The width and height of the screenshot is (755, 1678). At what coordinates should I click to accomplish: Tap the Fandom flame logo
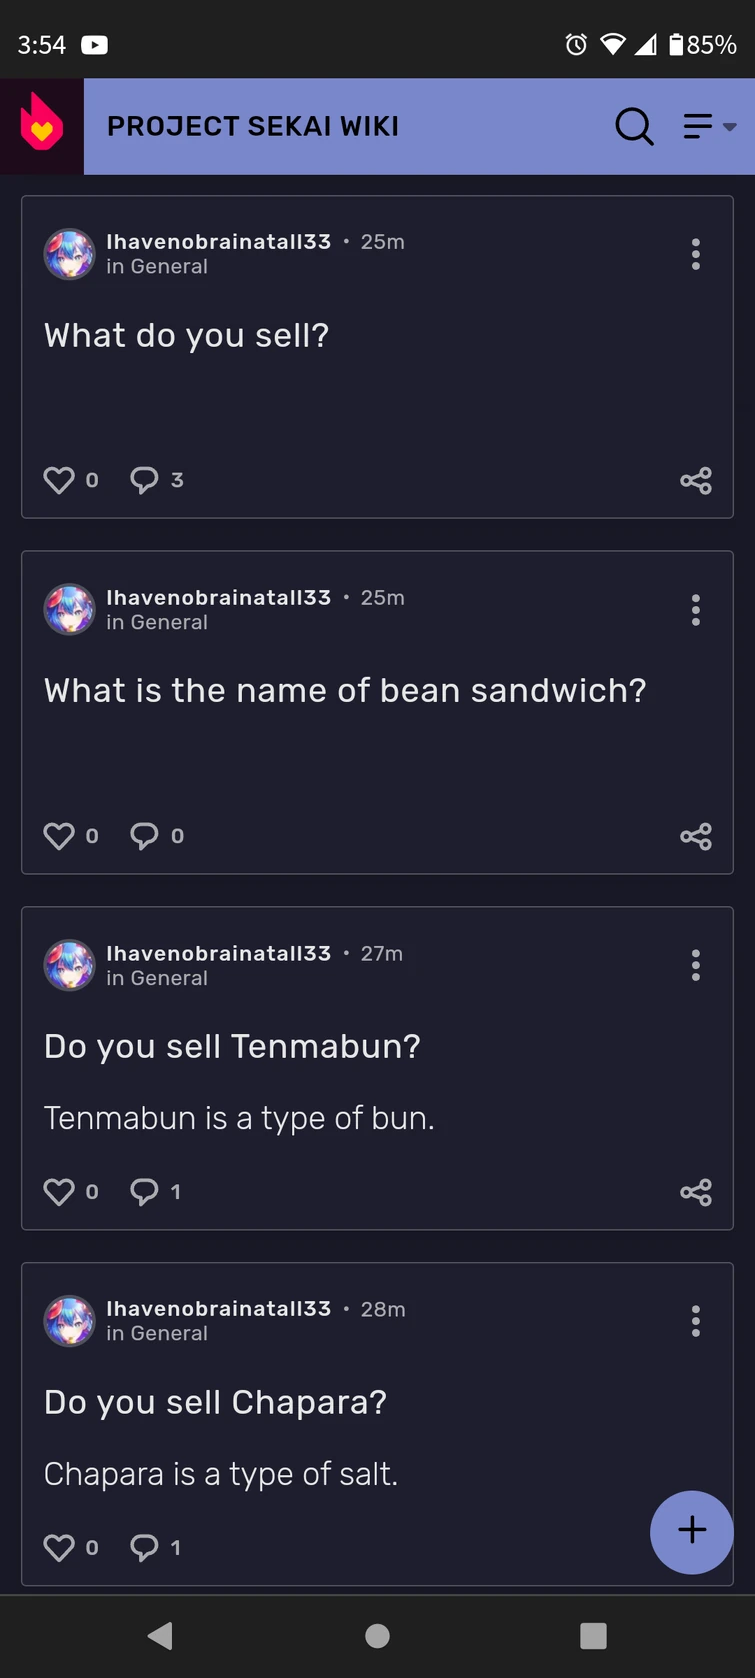pyautogui.click(x=40, y=126)
